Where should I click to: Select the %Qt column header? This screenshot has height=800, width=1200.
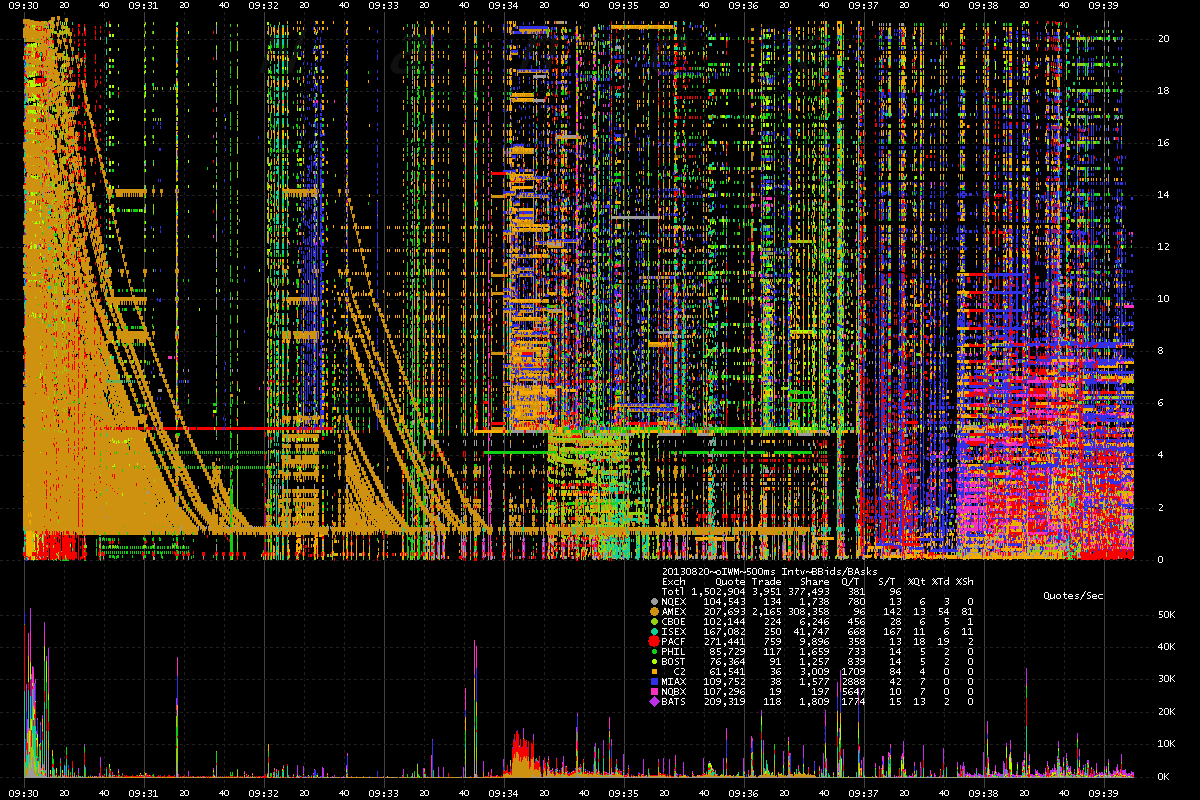tap(916, 581)
